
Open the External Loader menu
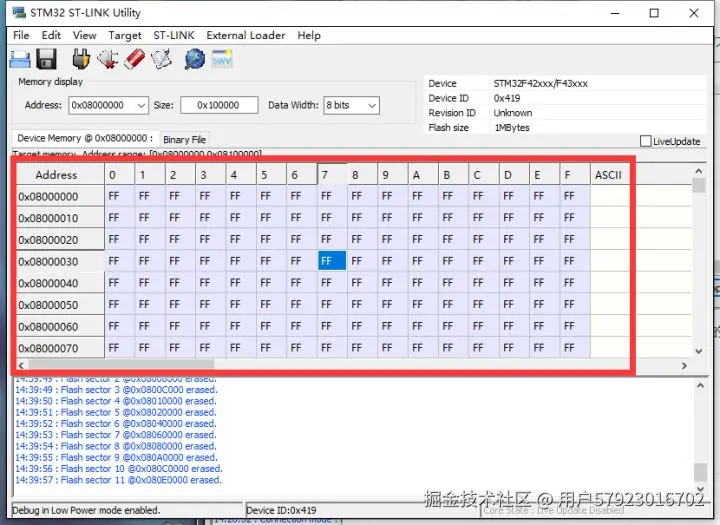[246, 35]
